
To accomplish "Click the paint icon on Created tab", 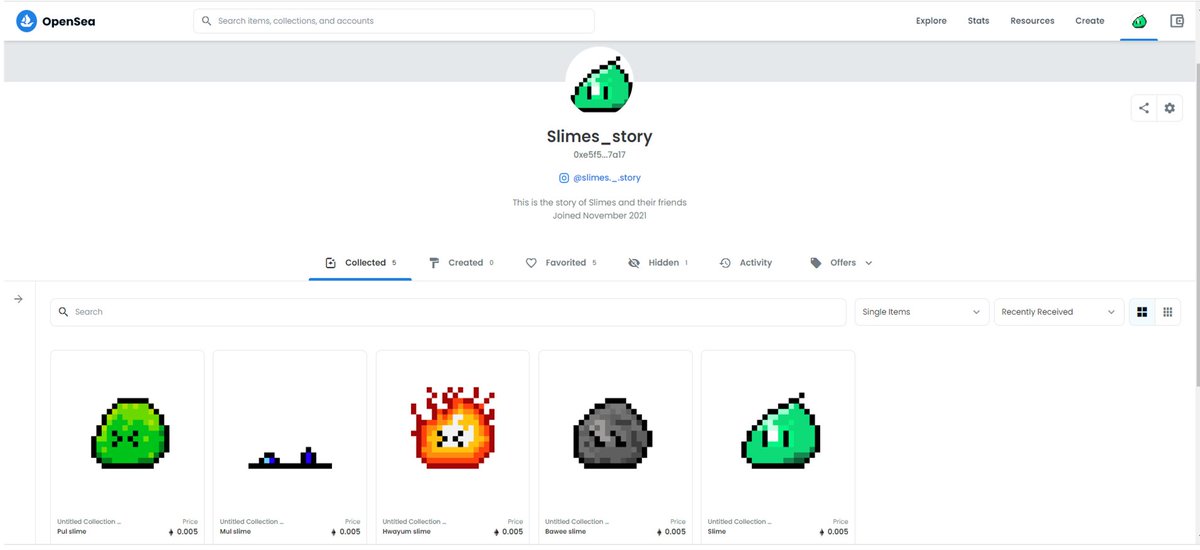I will (434, 263).
